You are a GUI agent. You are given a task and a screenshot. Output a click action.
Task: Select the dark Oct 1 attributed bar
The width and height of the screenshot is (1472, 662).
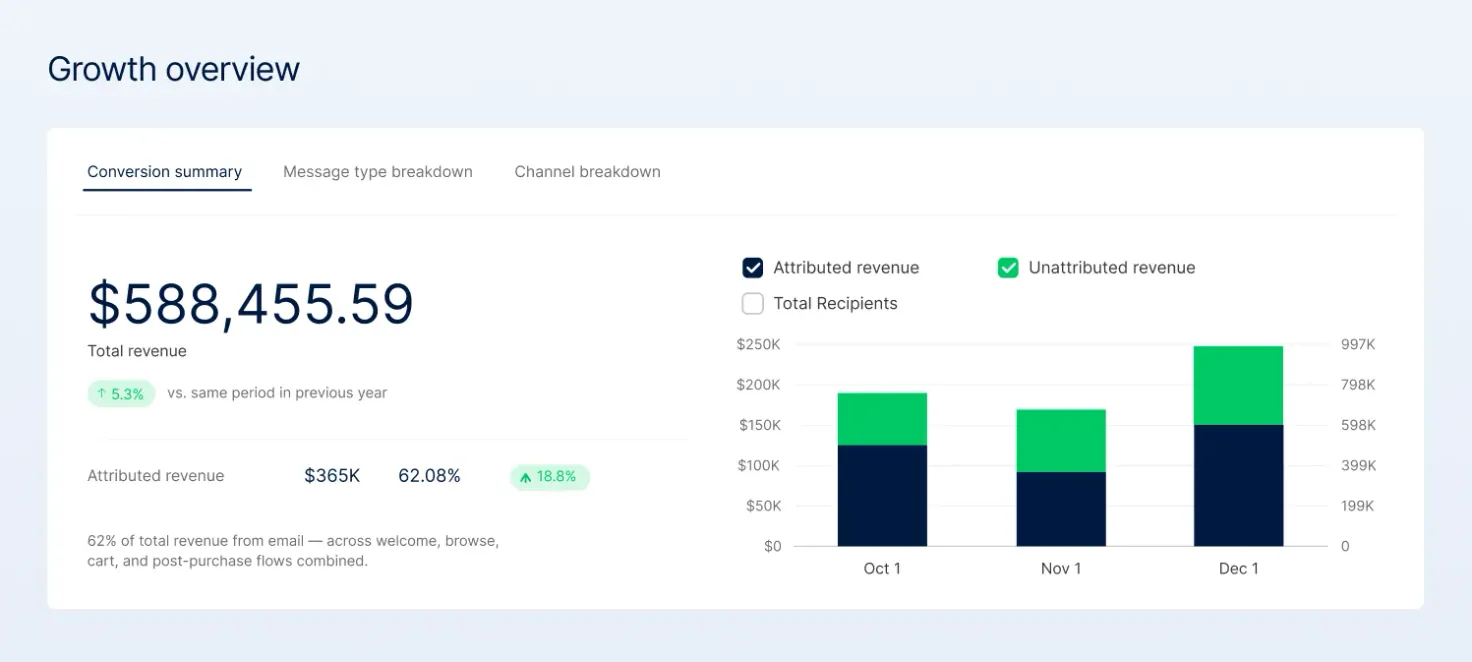(882, 495)
